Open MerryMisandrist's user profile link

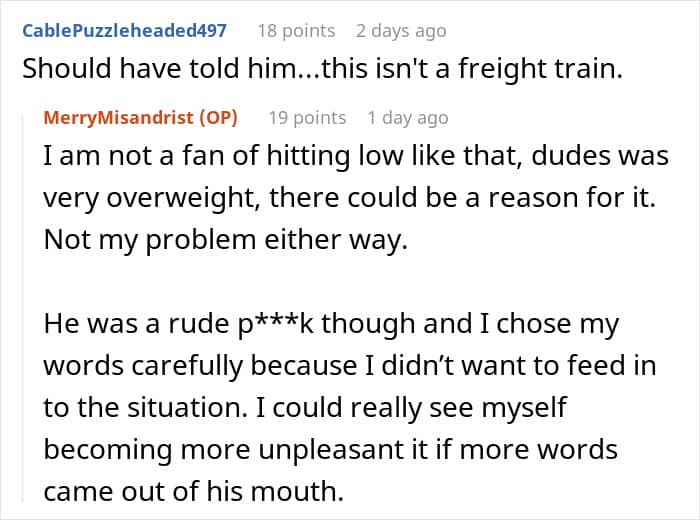[119, 117]
